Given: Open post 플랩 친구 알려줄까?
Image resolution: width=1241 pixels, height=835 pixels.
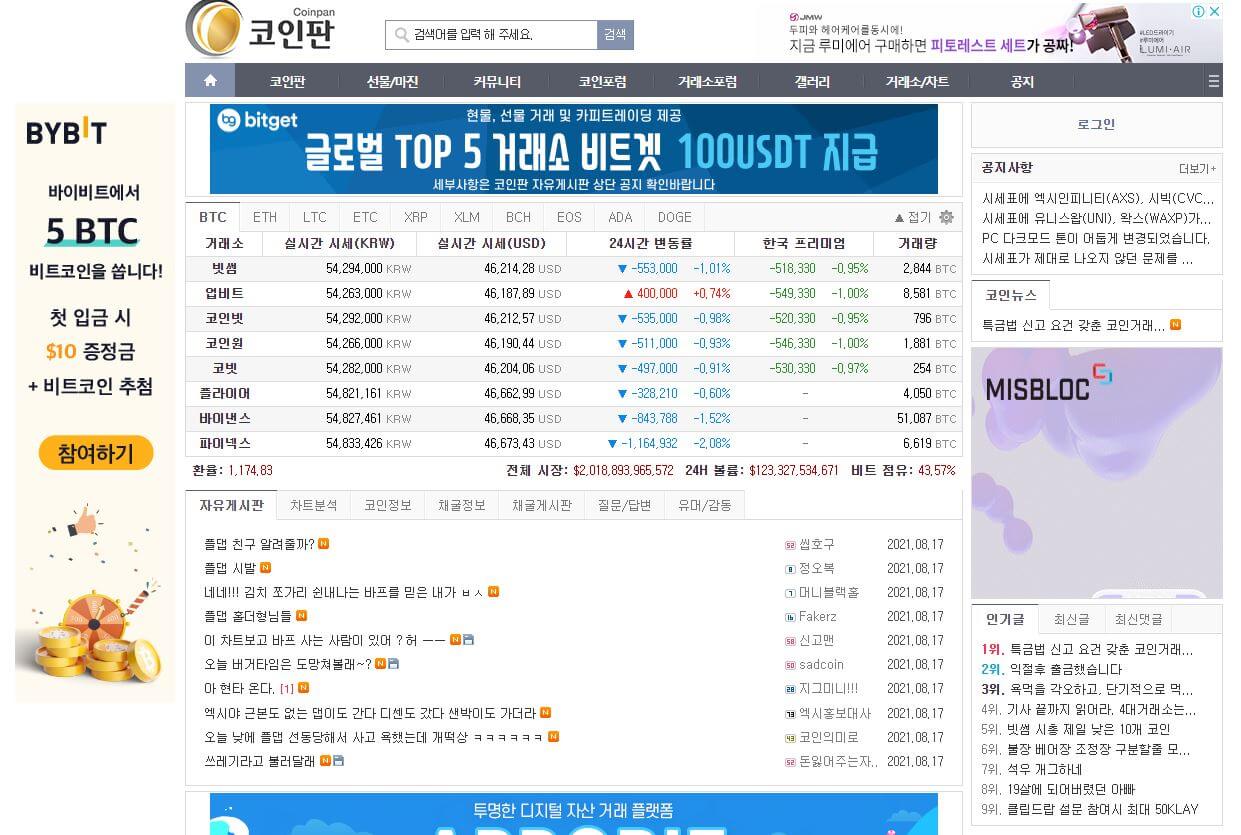Looking at the screenshot, I should 259,545.
